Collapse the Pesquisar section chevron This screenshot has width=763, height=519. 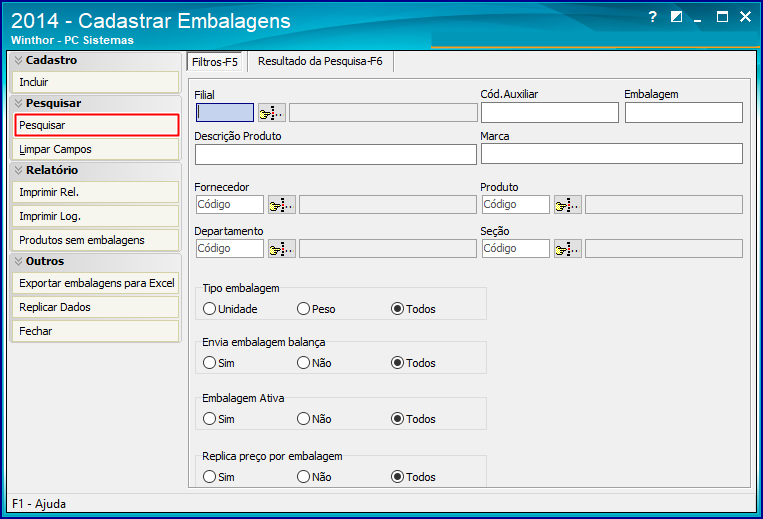click(18, 104)
